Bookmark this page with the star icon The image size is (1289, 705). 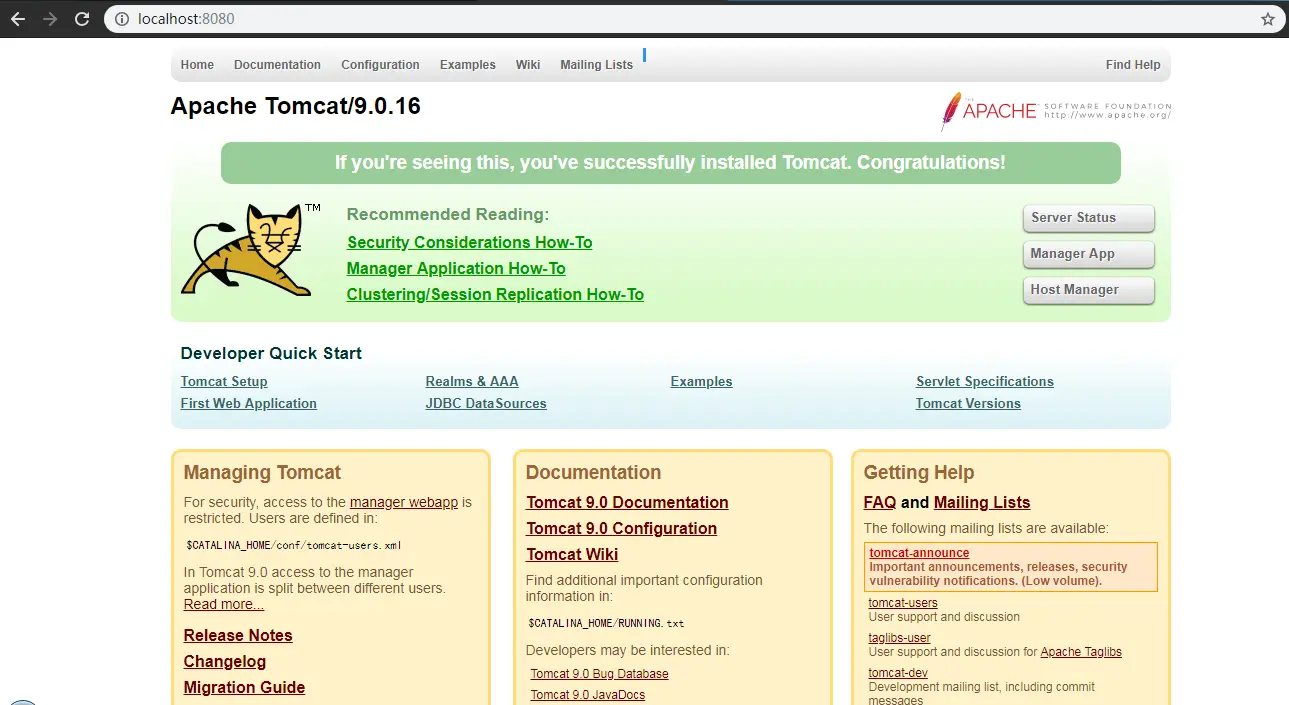(1268, 19)
